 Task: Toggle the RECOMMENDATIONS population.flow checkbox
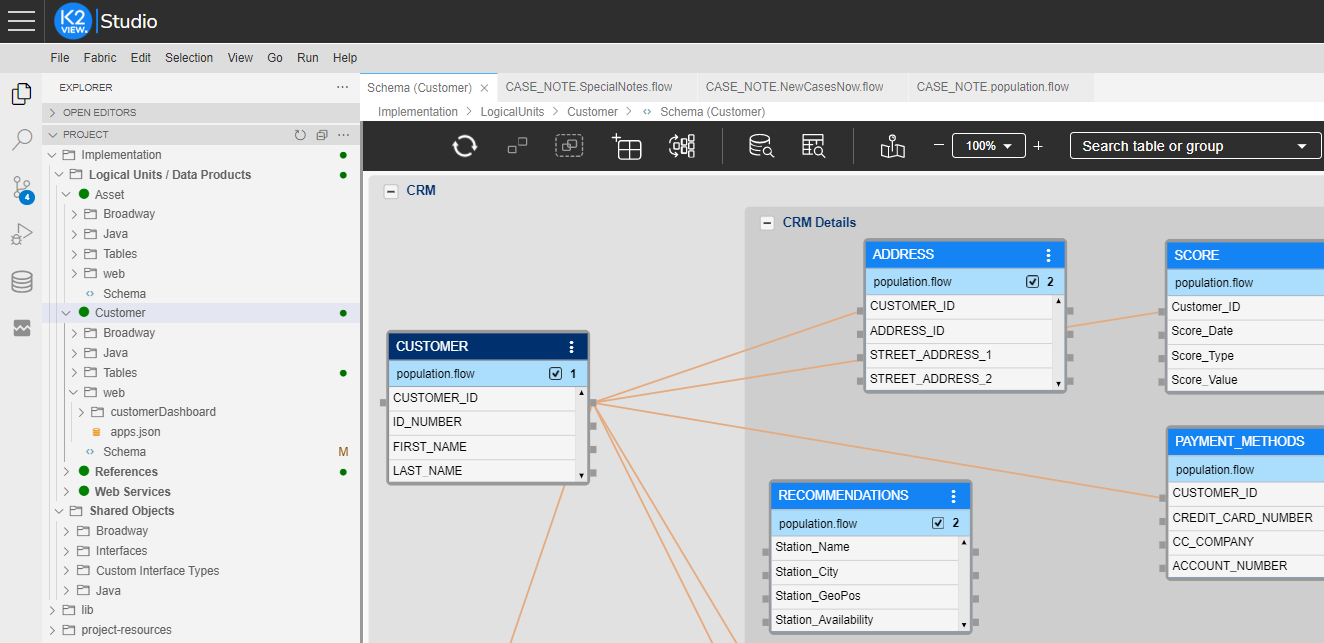pos(937,523)
